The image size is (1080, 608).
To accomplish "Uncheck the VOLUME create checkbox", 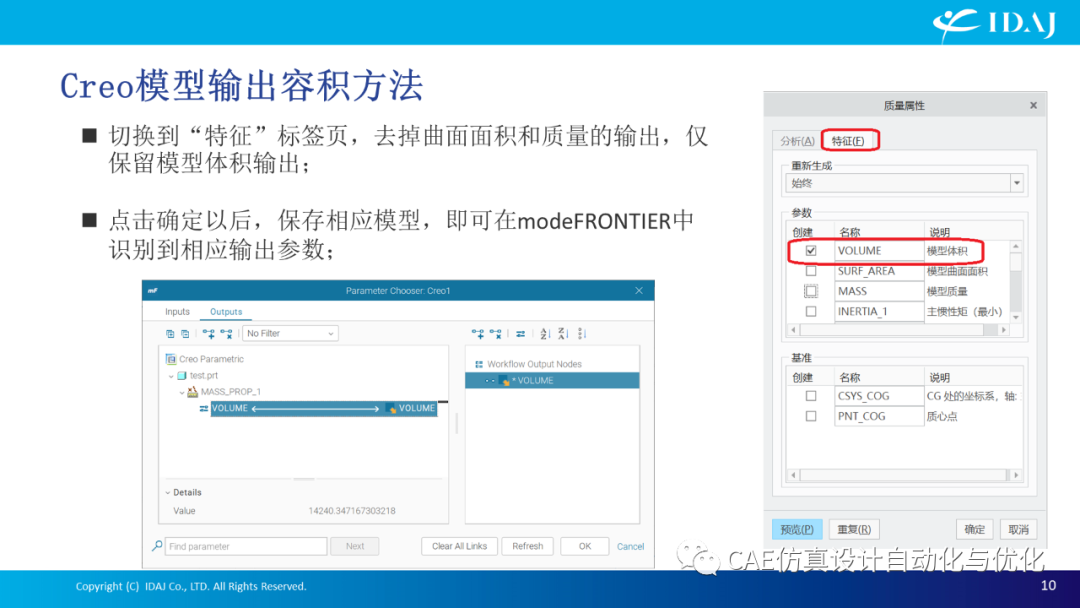I will 811,251.
